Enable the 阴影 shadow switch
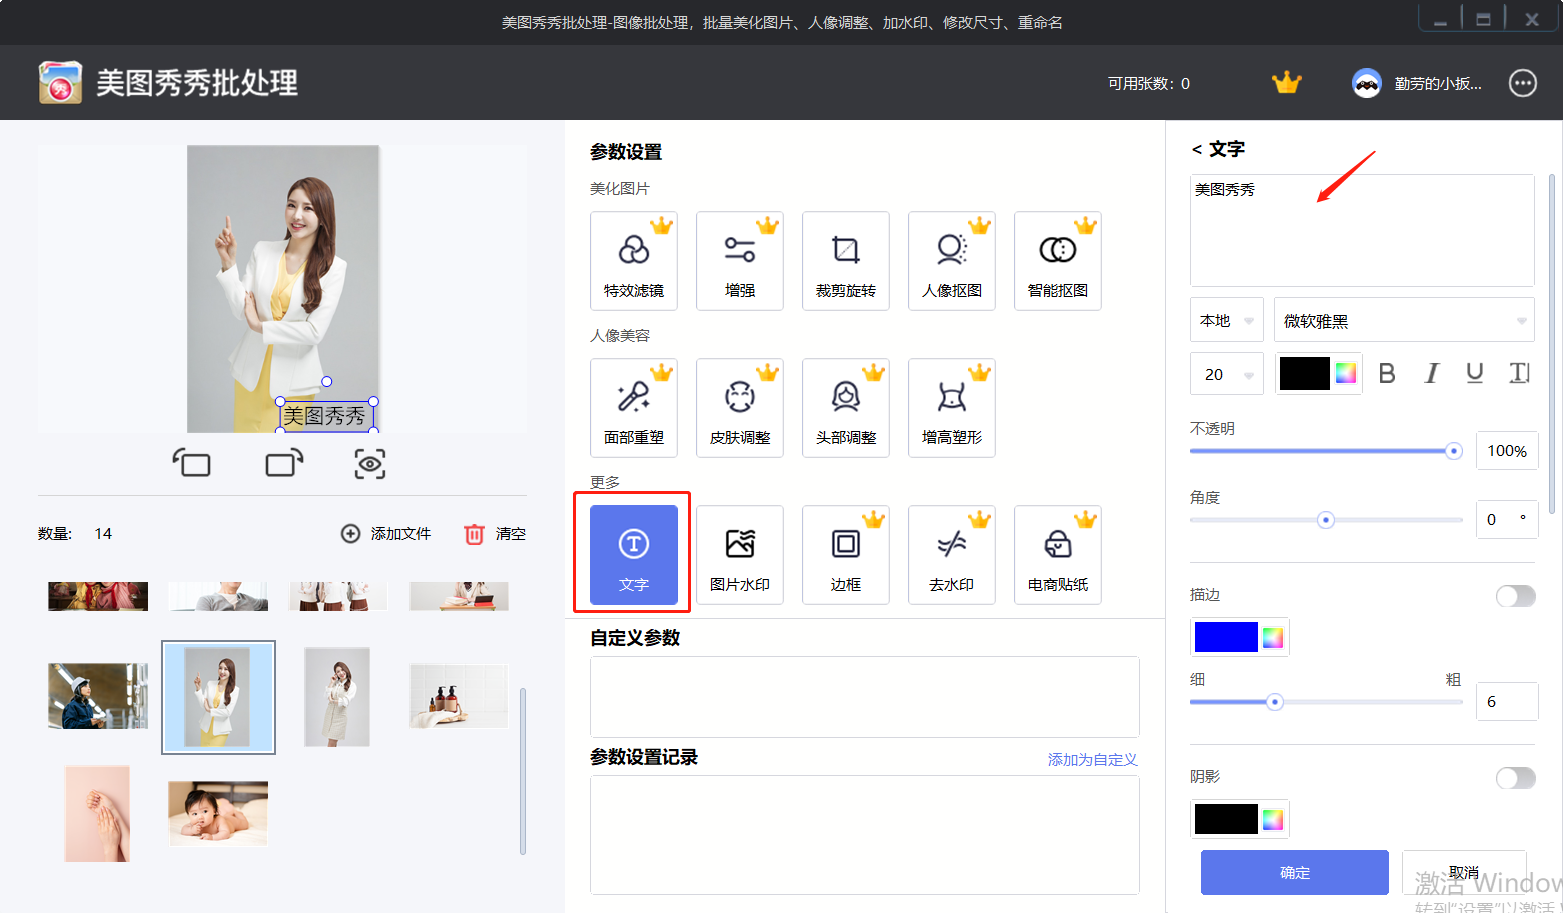1563x913 pixels. [1515, 778]
